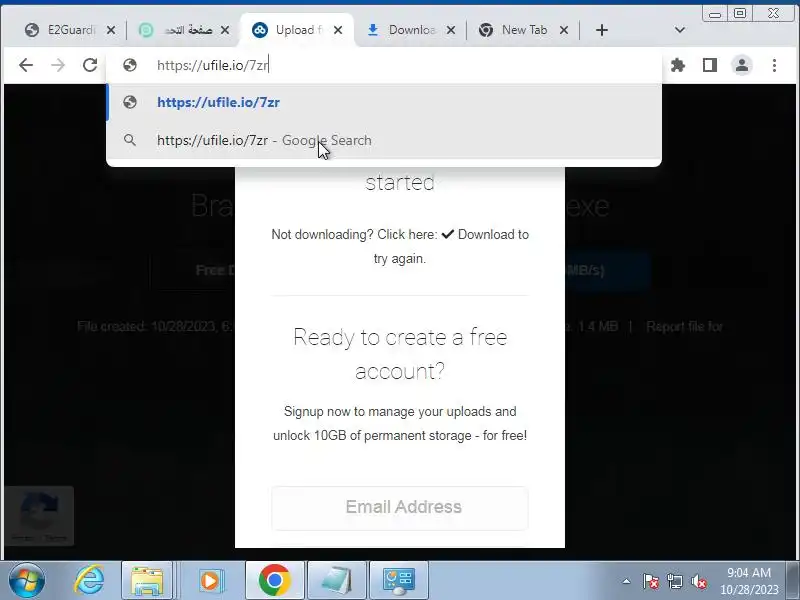The image size is (800, 600).
Task: Click the reCAPTCHA badge
Action: pos(39,516)
